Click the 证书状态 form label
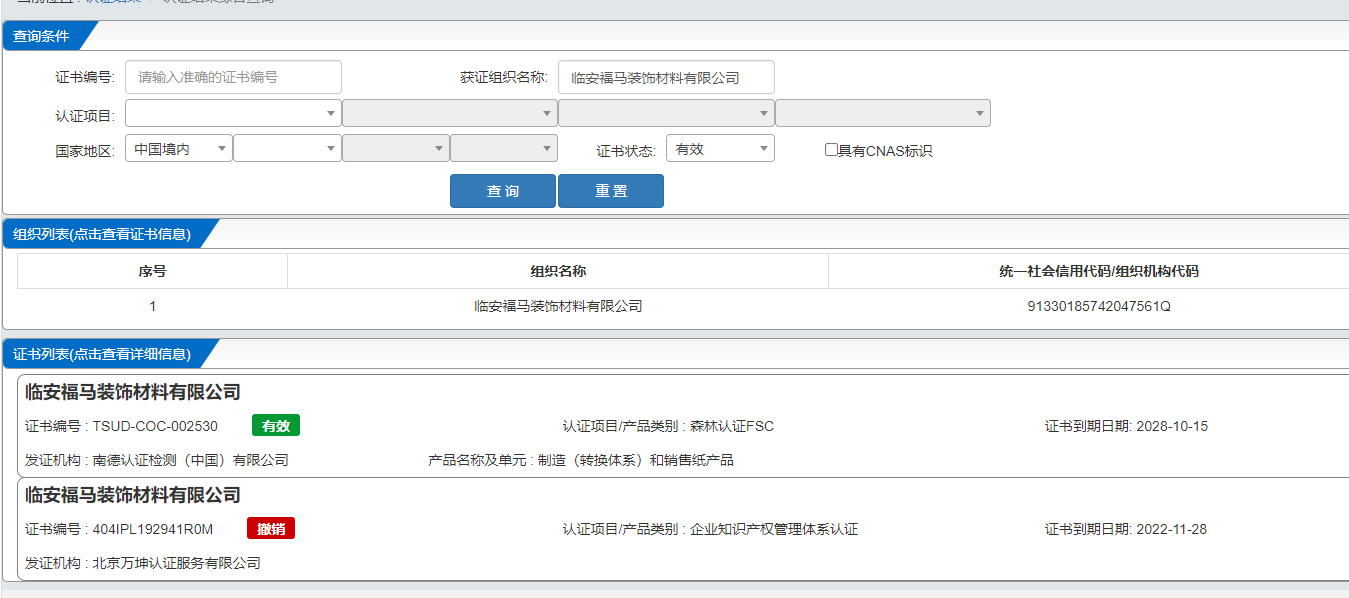The width and height of the screenshot is (1349, 598). [x=626, y=151]
